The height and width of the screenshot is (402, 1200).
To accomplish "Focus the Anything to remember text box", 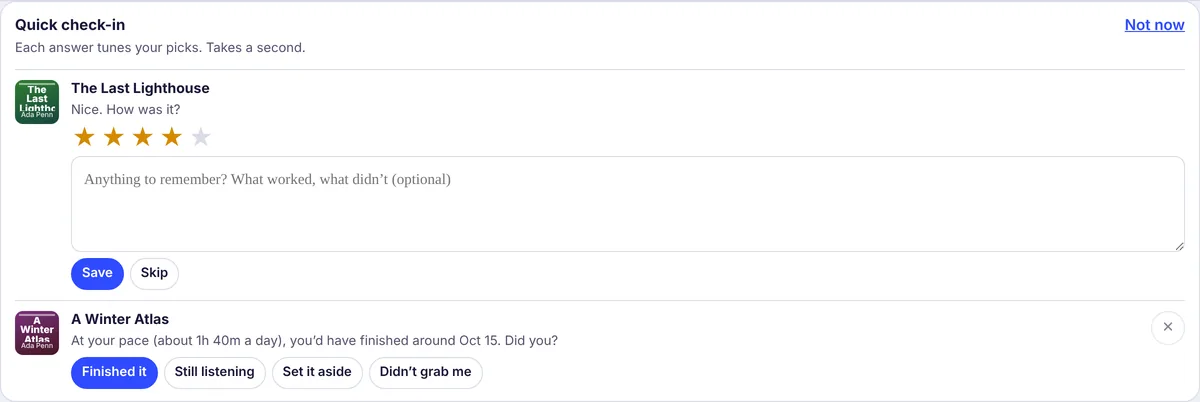I will click(628, 204).
